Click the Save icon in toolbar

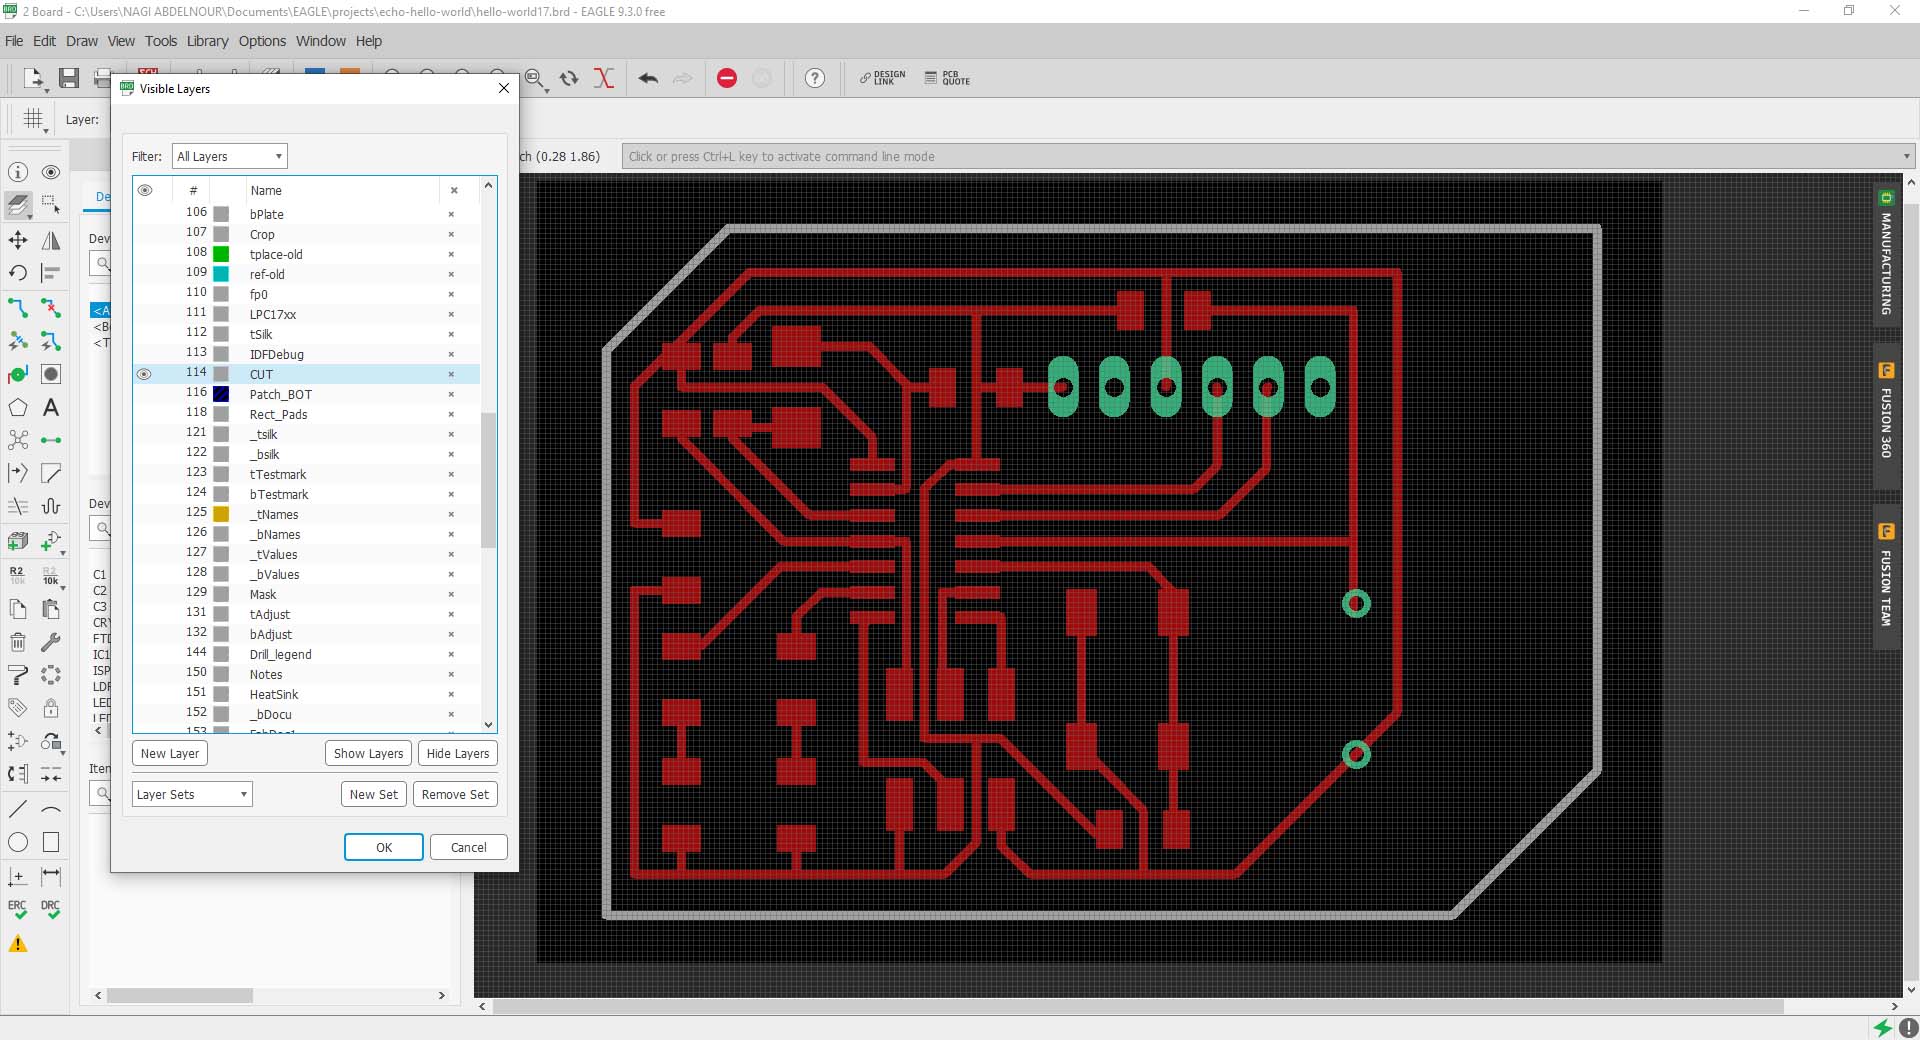tap(69, 78)
